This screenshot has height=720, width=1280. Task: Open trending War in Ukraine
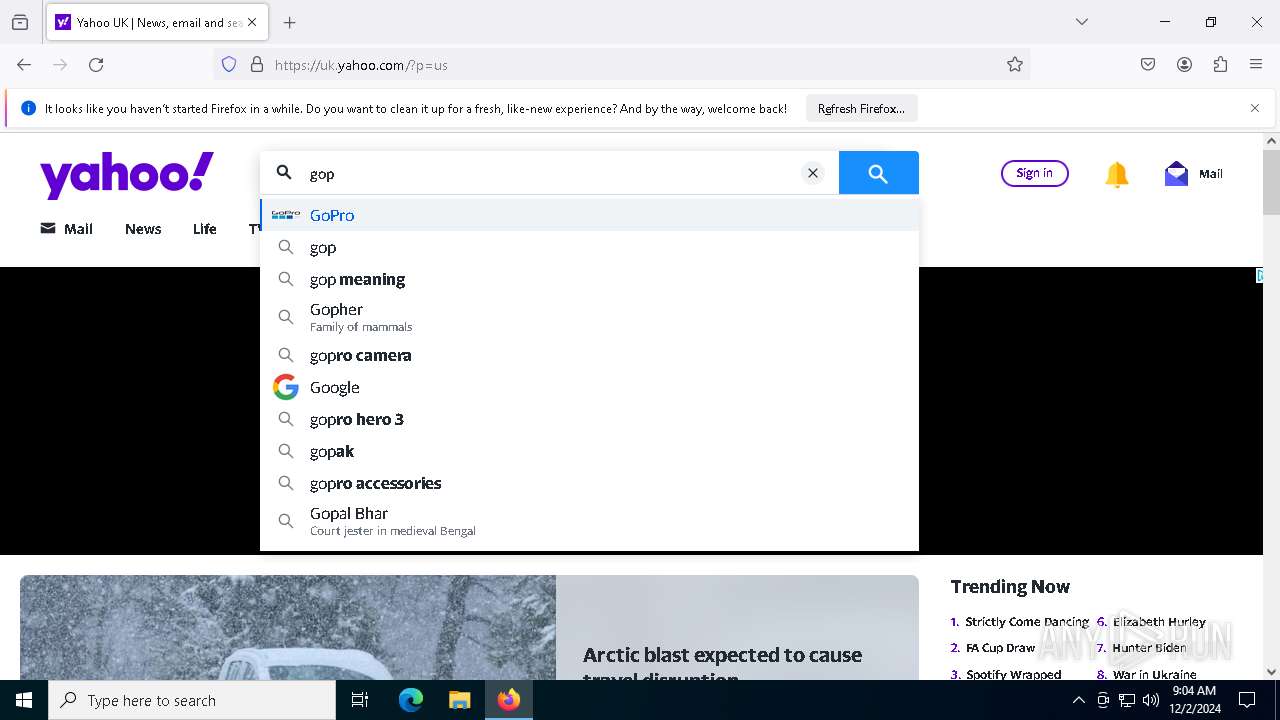click(1154, 674)
